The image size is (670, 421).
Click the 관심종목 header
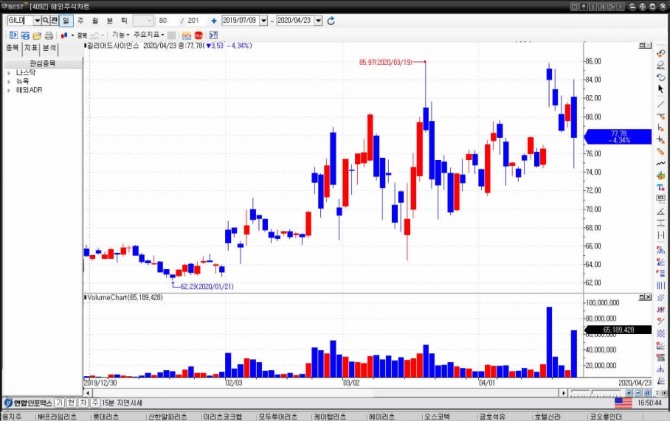click(x=42, y=63)
